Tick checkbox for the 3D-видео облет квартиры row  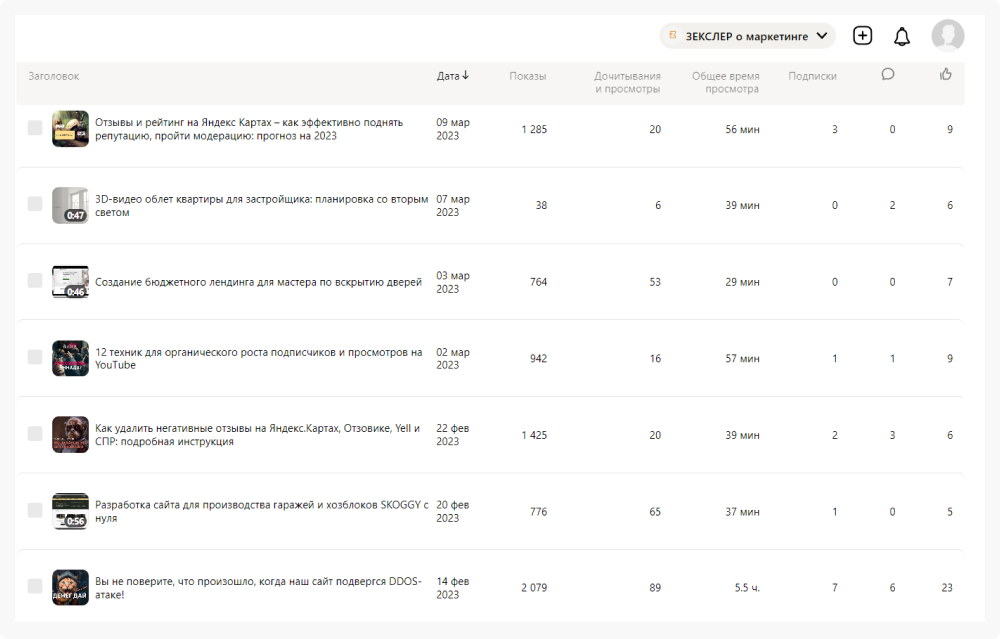[35, 204]
